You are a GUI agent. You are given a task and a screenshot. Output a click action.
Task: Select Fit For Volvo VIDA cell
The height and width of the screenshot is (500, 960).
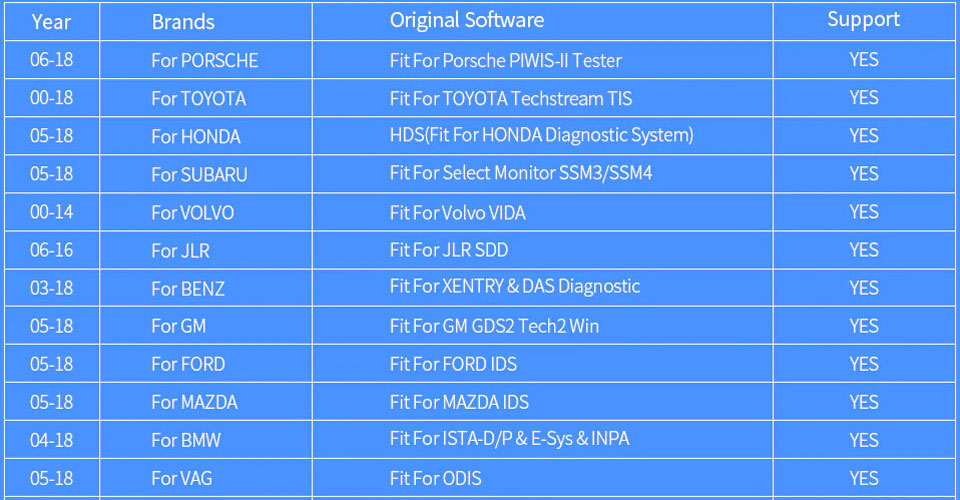click(457, 212)
